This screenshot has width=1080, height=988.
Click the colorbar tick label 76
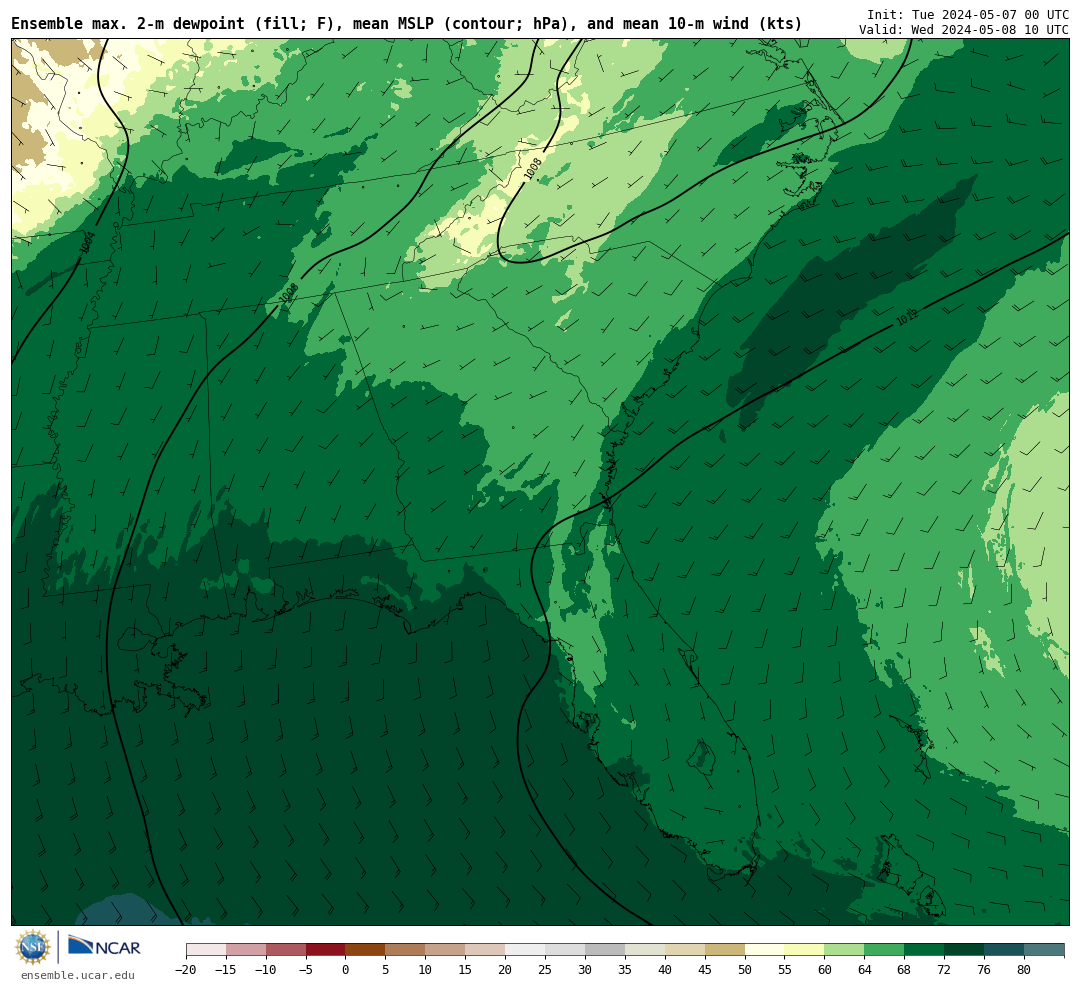tap(985, 969)
